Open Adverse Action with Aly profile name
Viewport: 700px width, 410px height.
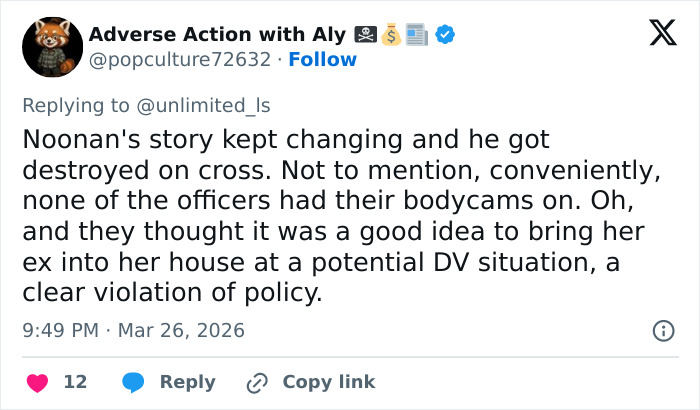click(x=216, y=34)
